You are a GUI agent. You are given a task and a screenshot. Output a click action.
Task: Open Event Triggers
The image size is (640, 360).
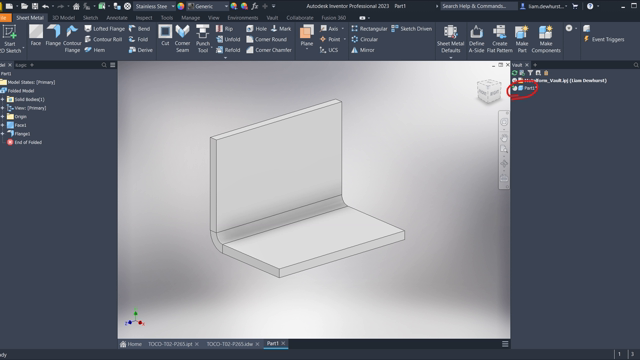[x=604, y=39]
